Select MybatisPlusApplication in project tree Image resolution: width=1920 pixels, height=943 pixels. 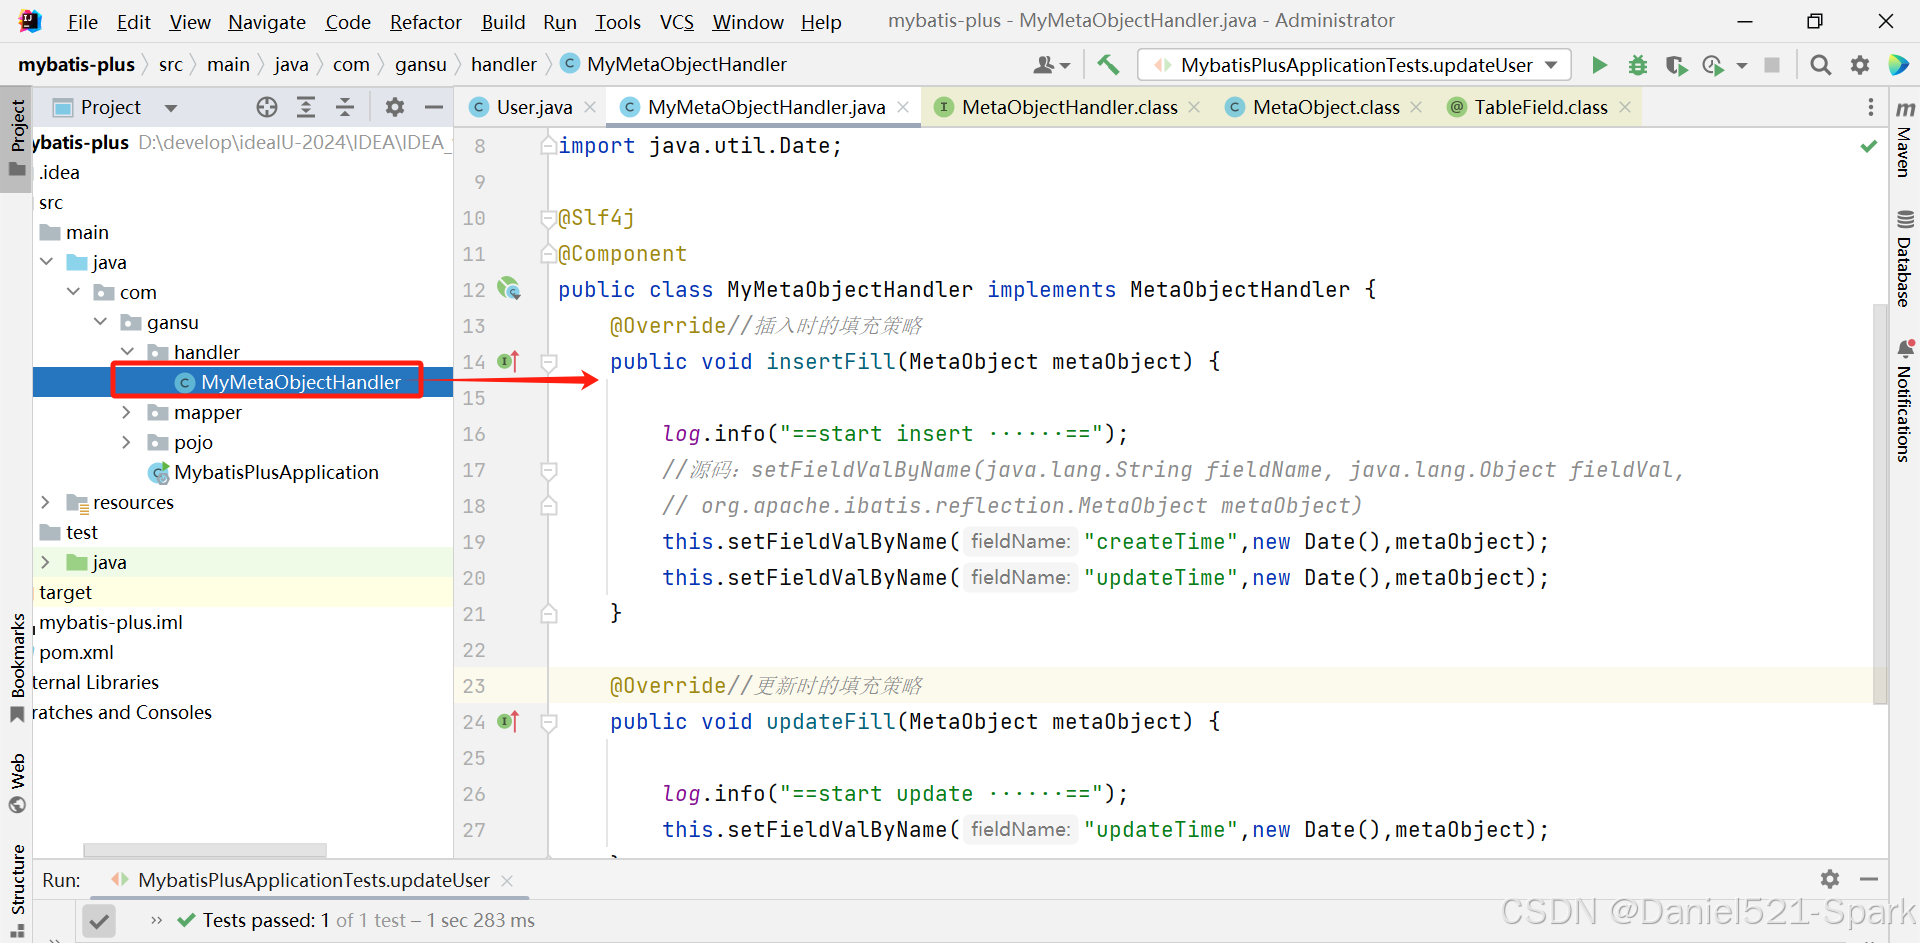[276, 472]
